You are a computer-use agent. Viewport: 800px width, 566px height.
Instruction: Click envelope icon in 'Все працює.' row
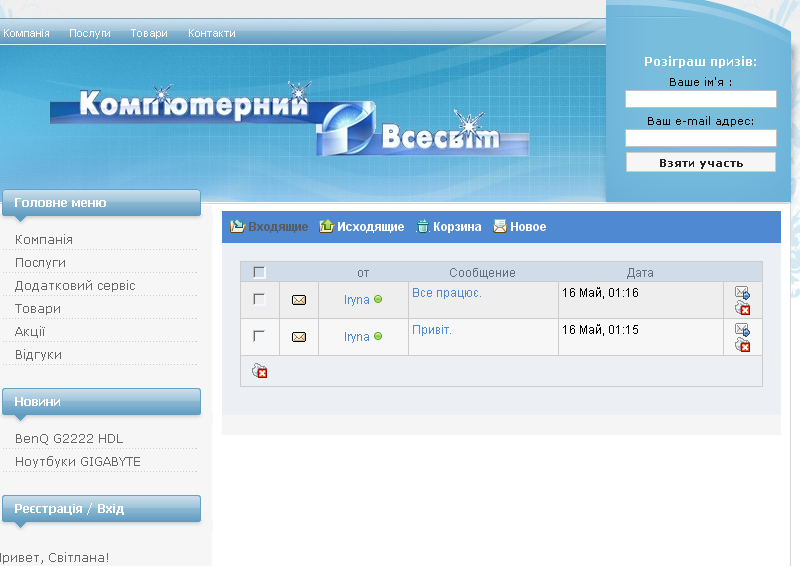pos(299,300)
